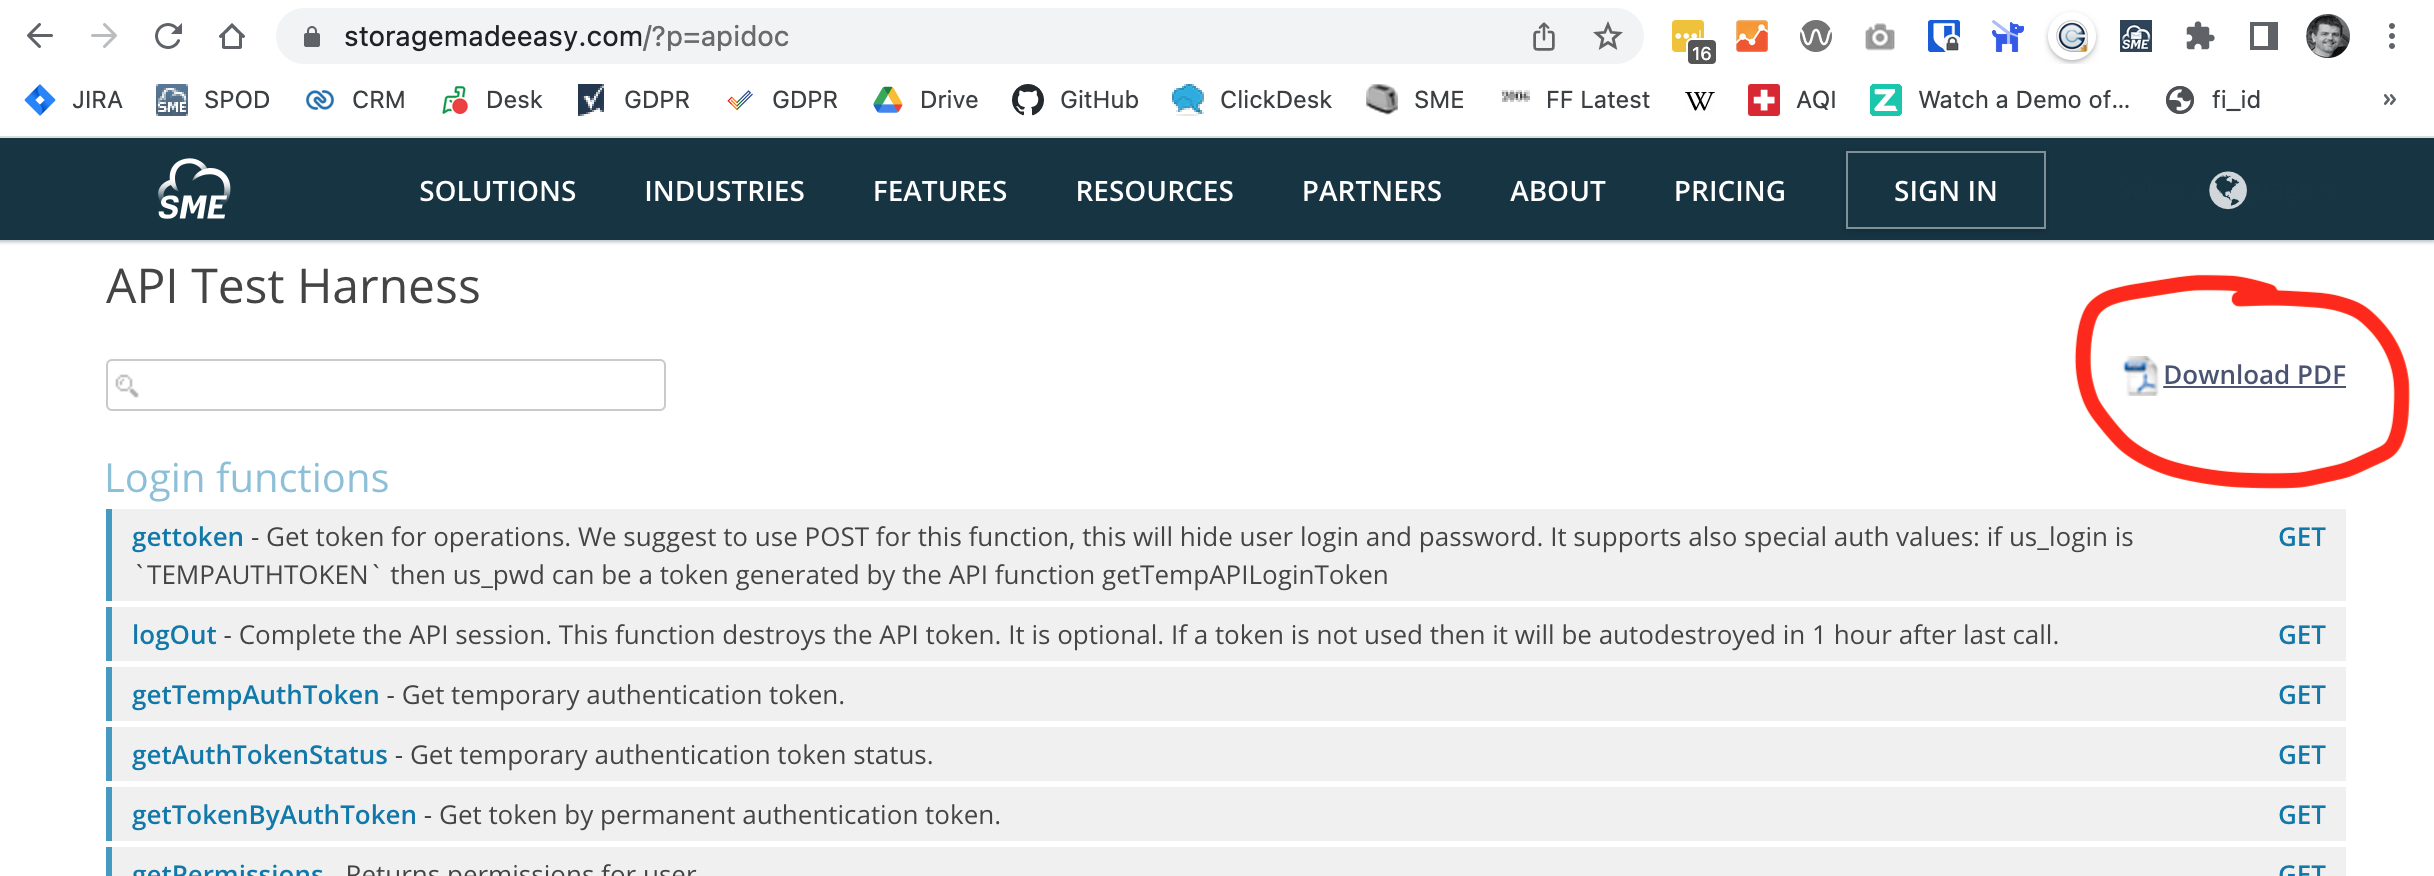Click the address bar URL
The image size is (2434, 876).
pos(566,37)
